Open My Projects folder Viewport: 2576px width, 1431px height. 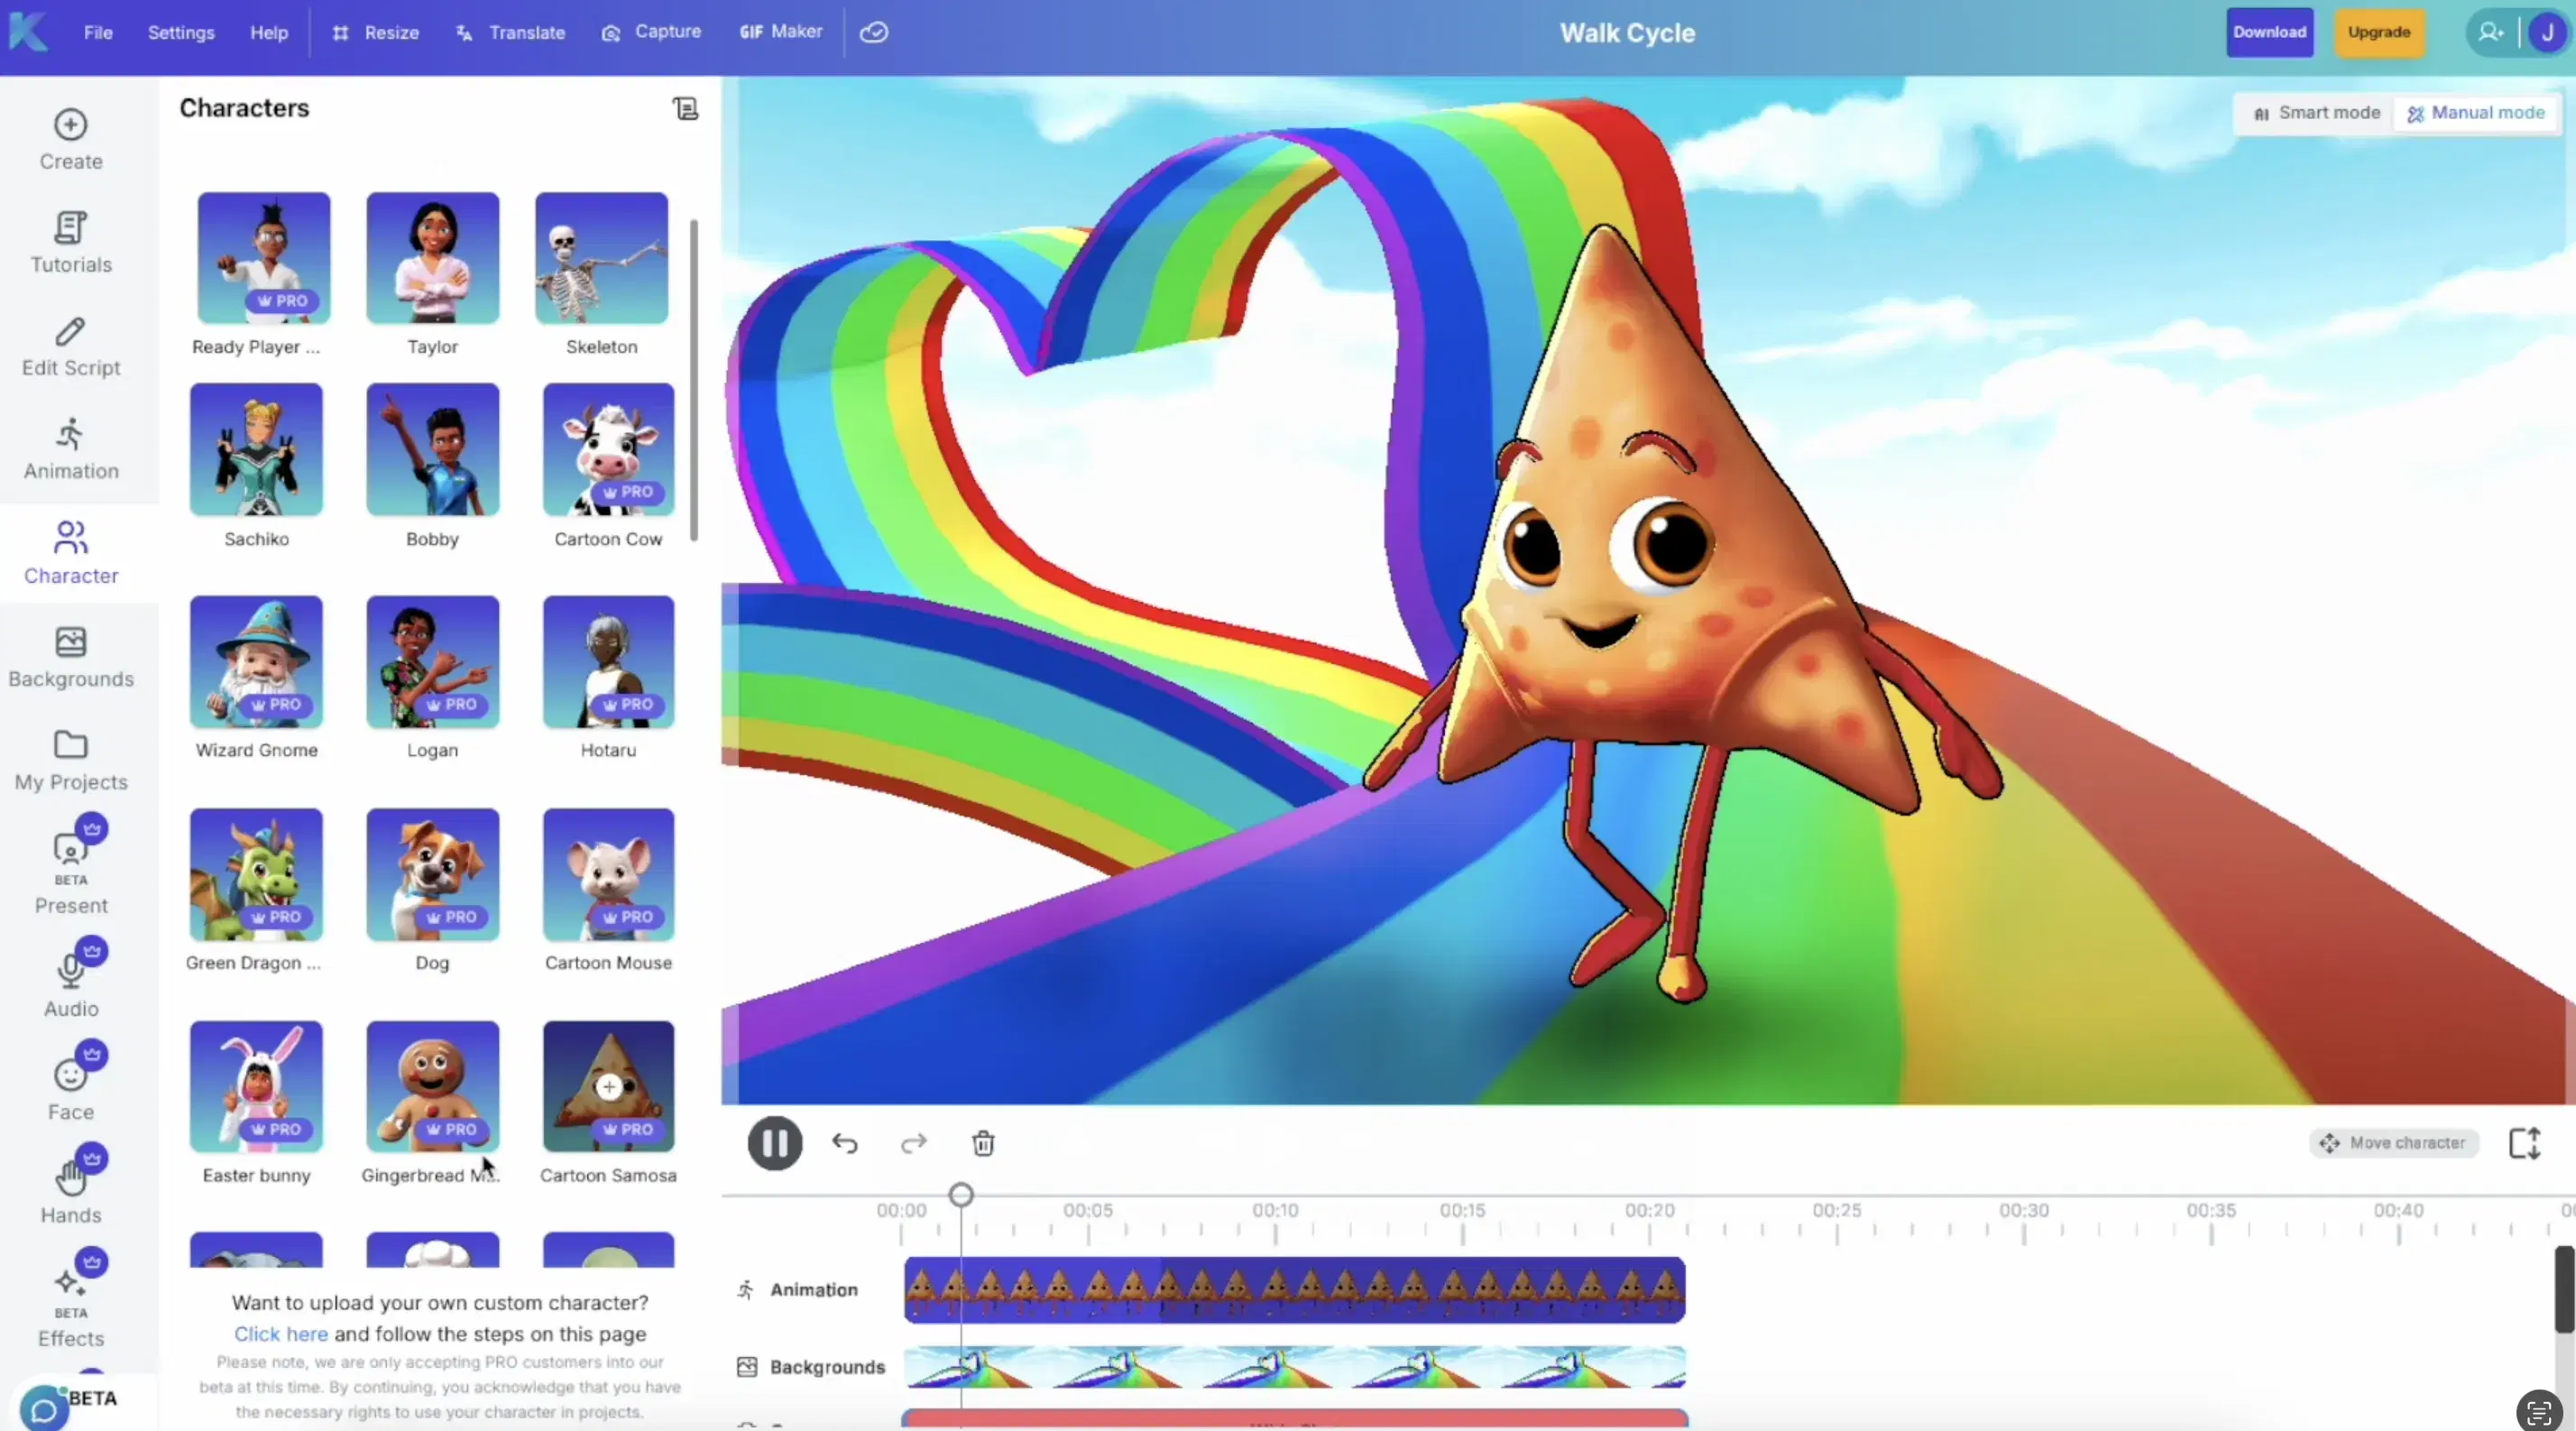(71, 760)
